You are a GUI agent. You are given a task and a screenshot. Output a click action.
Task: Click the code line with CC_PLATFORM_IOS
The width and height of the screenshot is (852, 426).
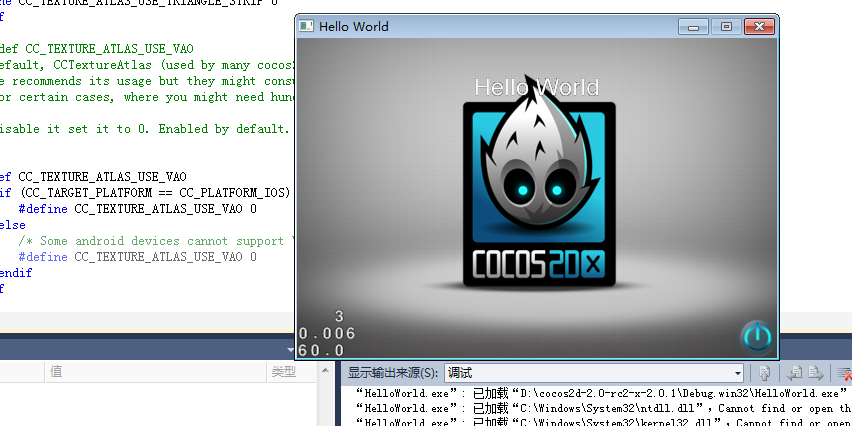[146, 193]
